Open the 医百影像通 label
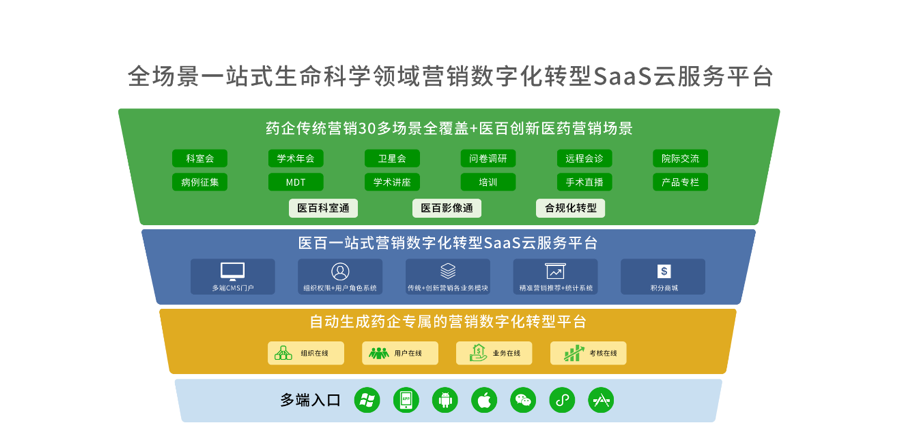This screenshot has width=899, height=447. [x=447, y=208]
